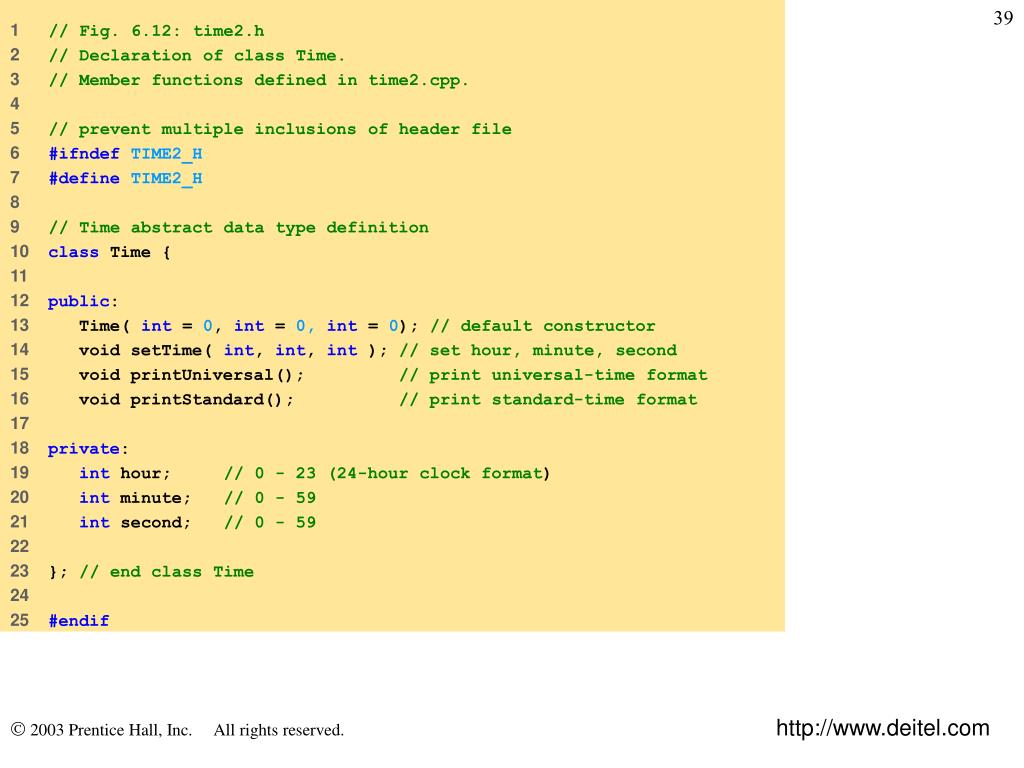Click the comment about preventing multiple inclusions

pyautogui.click(x=280, y=129)
